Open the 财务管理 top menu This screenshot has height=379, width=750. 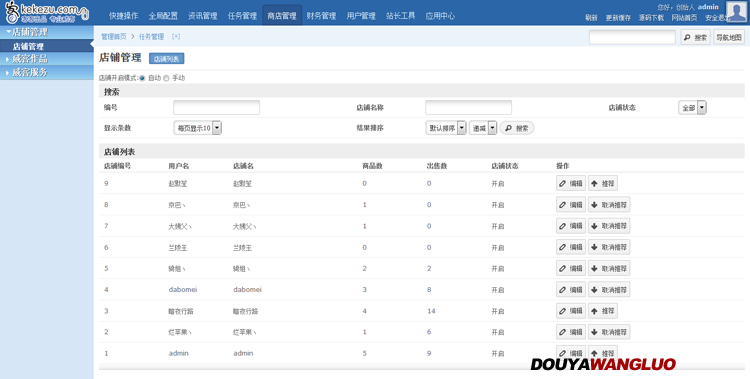click(321, 16)
